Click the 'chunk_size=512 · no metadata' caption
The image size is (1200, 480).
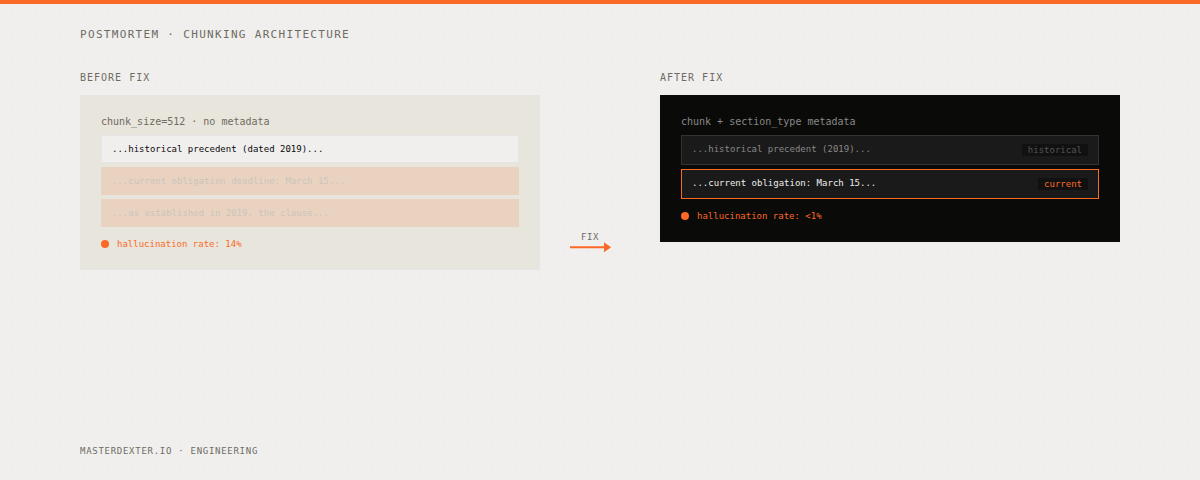click(185, 122)
